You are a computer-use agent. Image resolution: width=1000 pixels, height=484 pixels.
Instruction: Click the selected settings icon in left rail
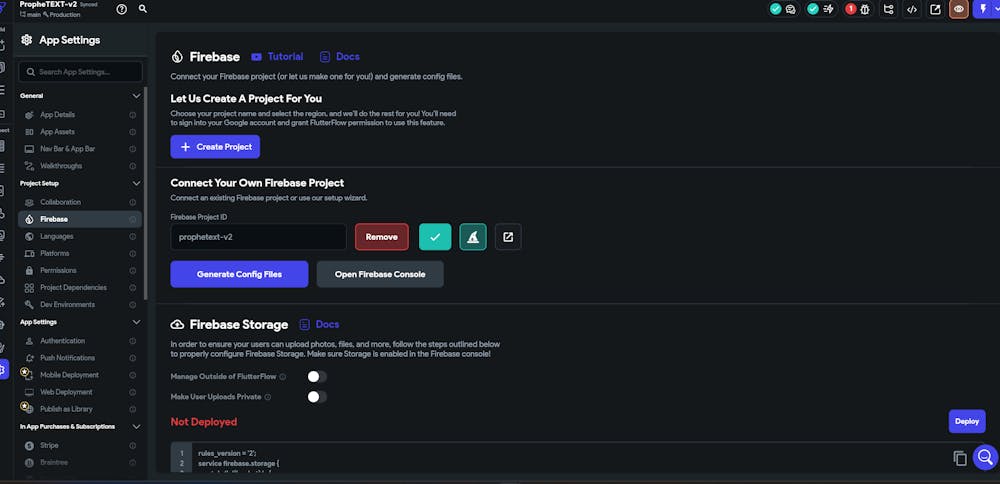coord(3,369)
